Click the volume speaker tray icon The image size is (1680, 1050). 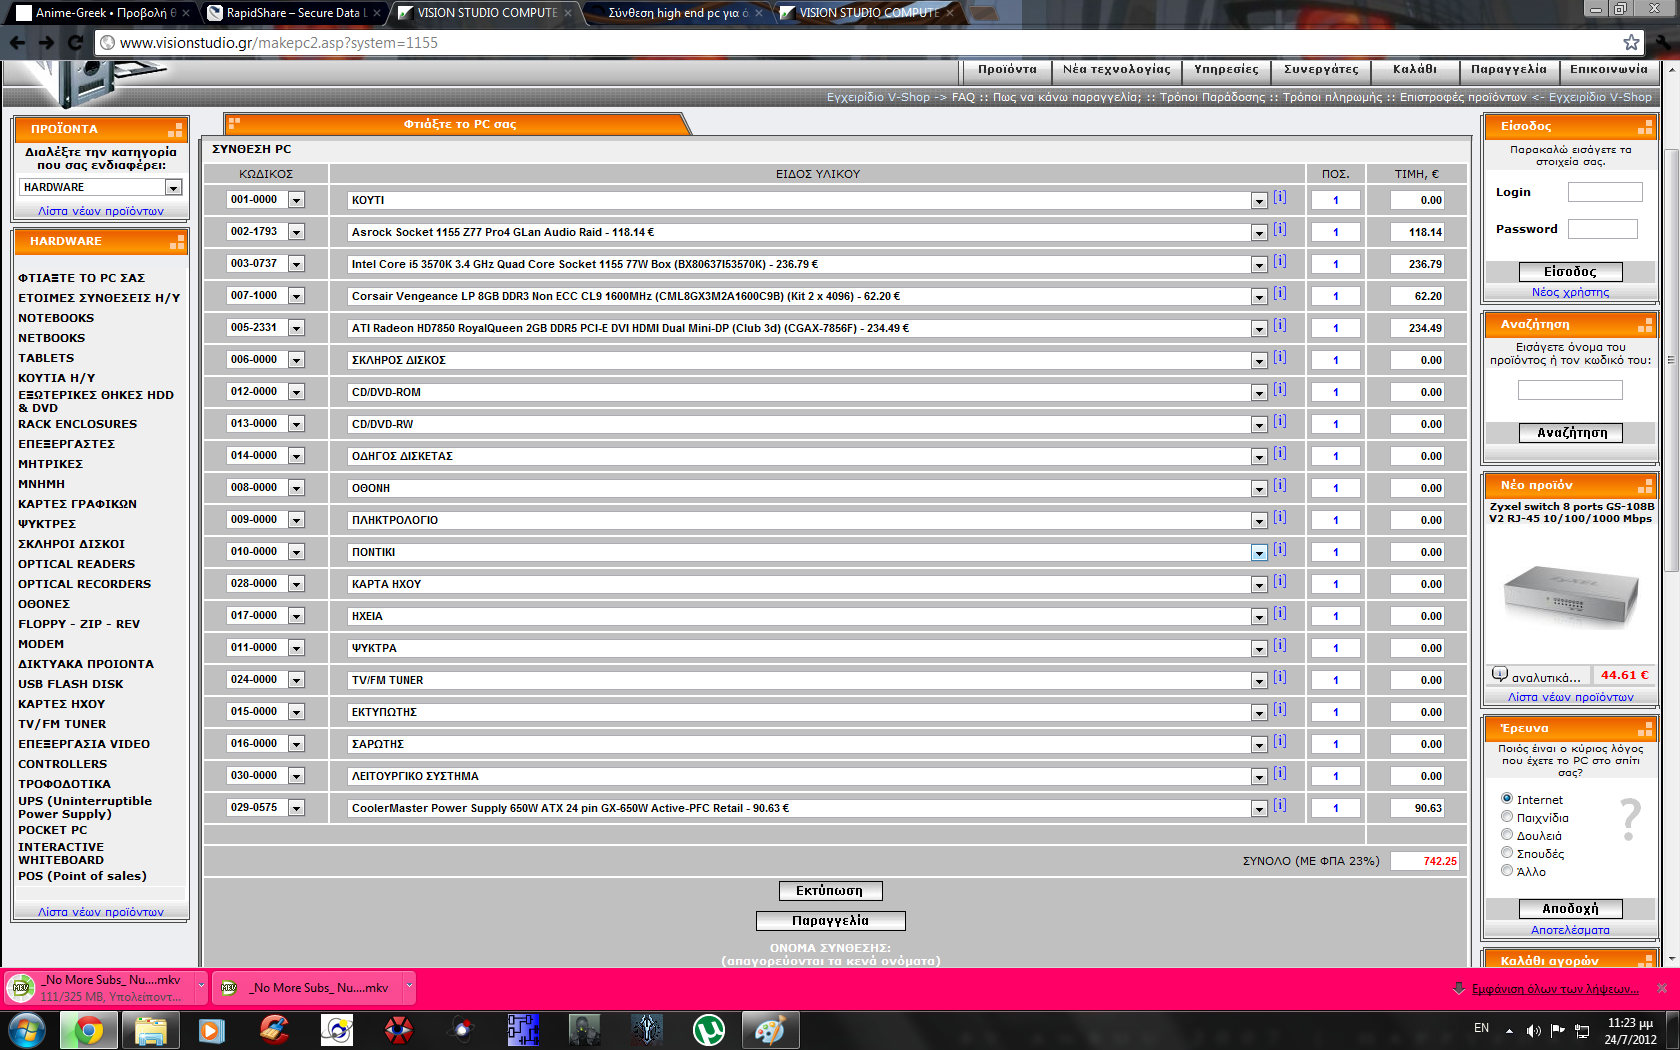point(1533,1030)
